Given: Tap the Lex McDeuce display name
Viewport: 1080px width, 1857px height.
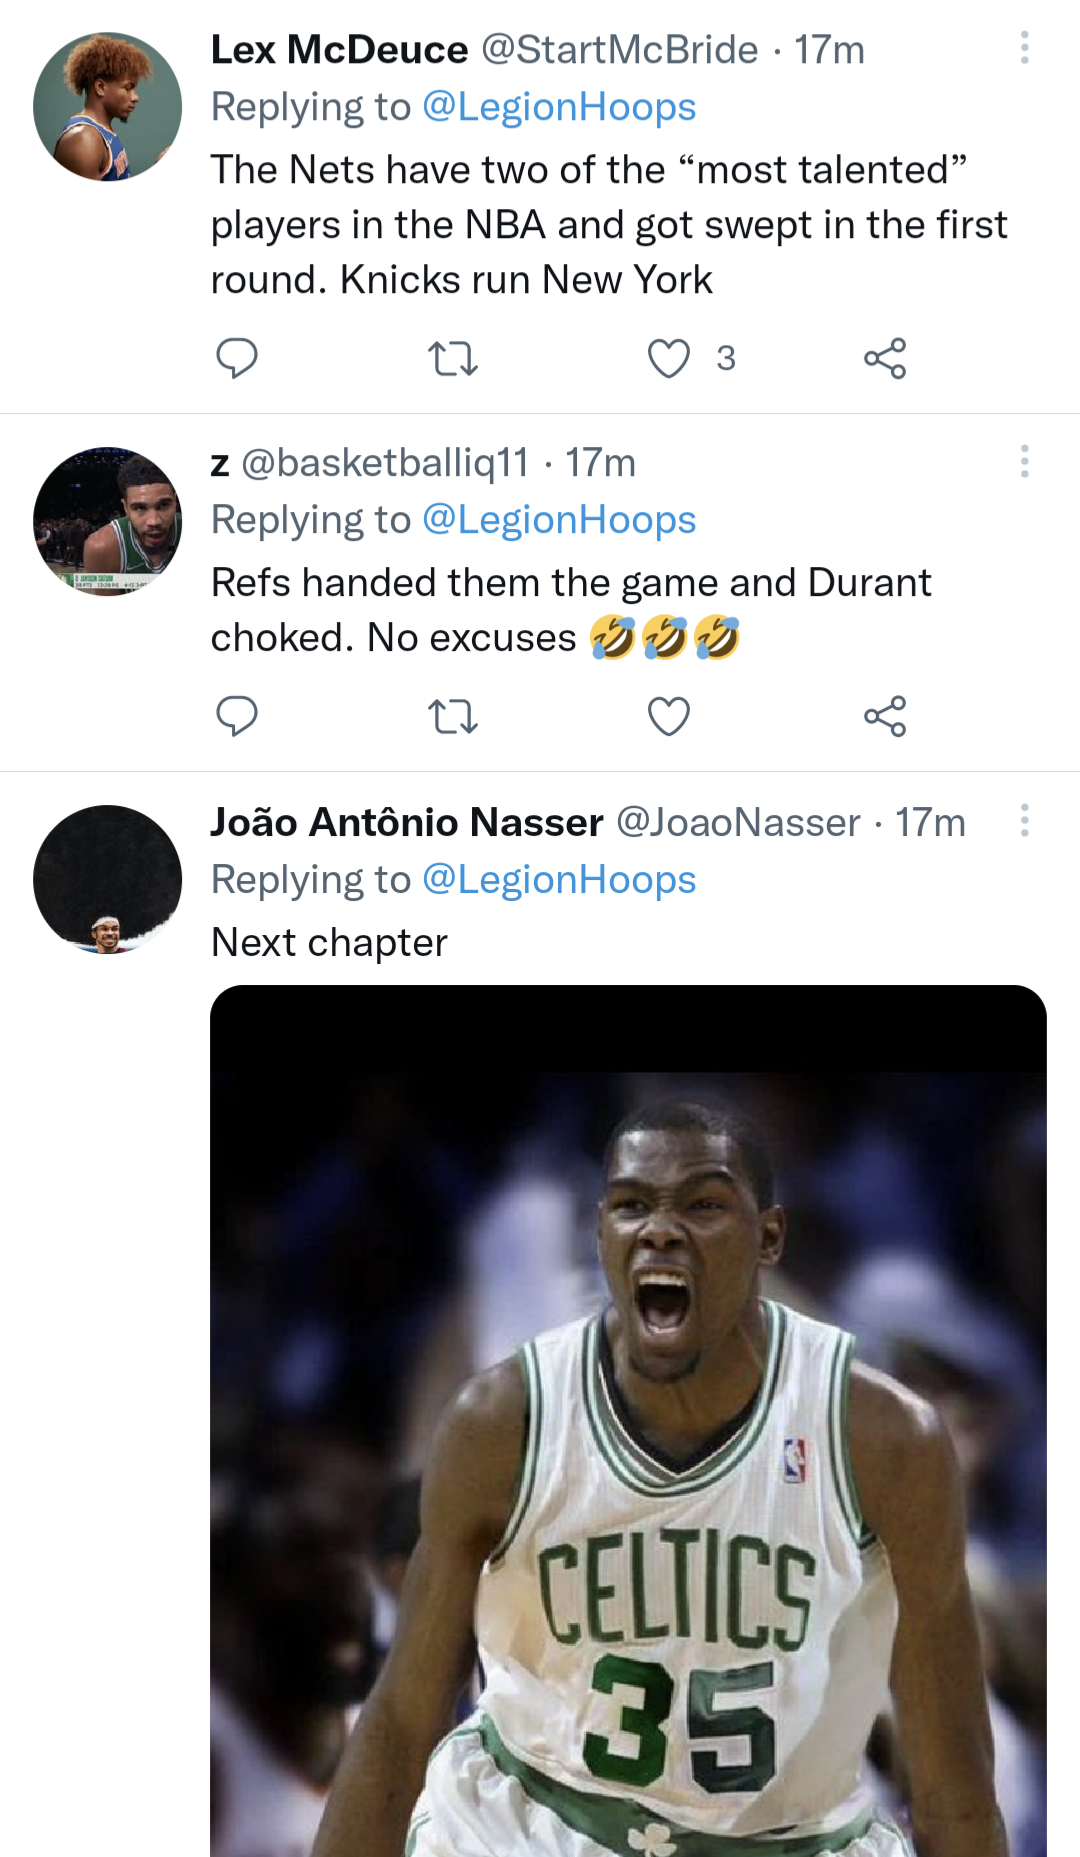Looking at the screenshot, I should [x=339, y=50].
